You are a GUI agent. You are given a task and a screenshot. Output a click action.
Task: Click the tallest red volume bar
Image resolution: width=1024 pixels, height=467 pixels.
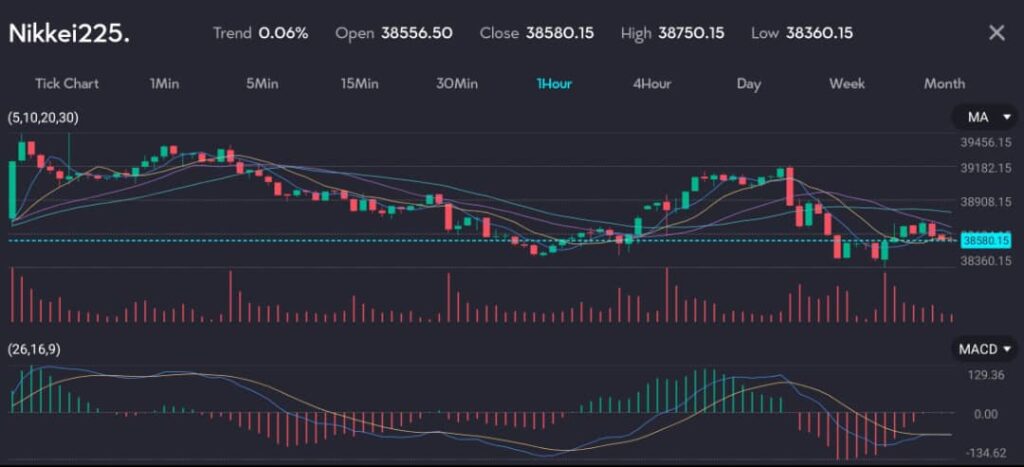(x=666, y=296)
